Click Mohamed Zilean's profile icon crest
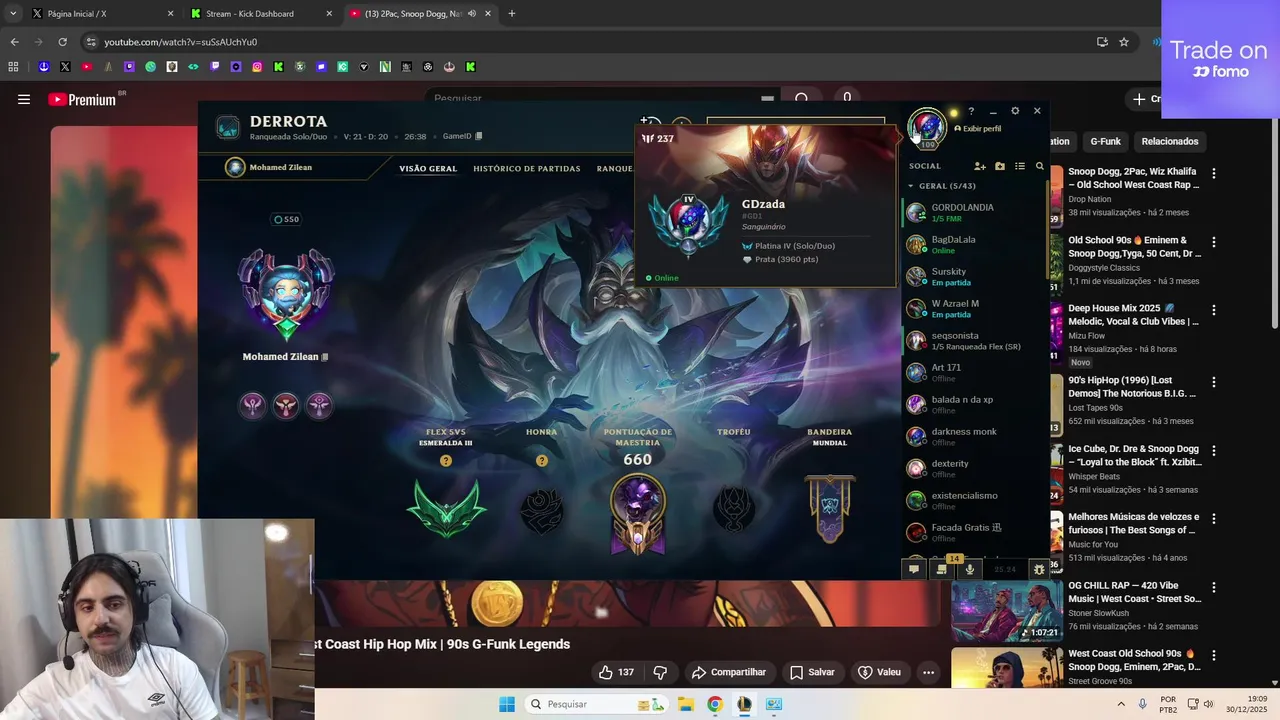Image resolution: width=1280 pixels, height=720 pixels. [x=286, y=295]
